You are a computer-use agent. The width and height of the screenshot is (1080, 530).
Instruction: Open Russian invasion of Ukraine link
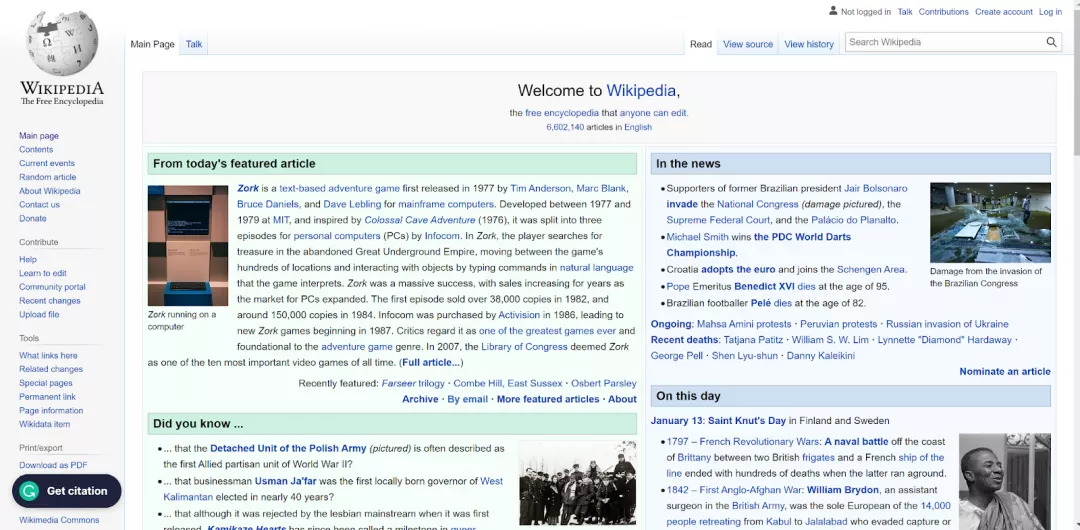click(947, 324)
